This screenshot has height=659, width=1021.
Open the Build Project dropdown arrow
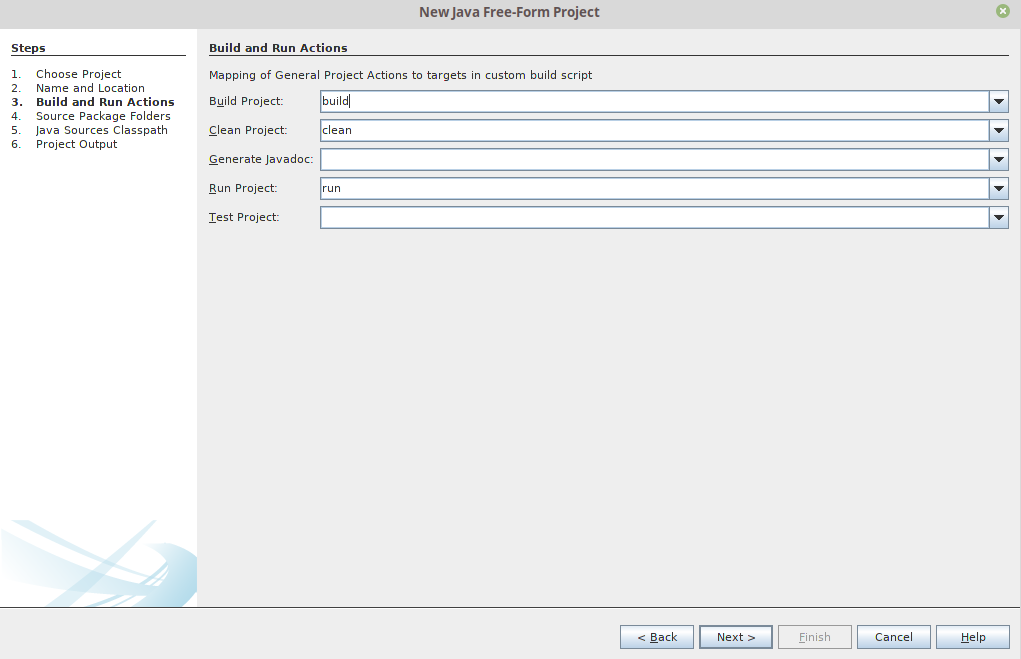[x=998, y=102]
